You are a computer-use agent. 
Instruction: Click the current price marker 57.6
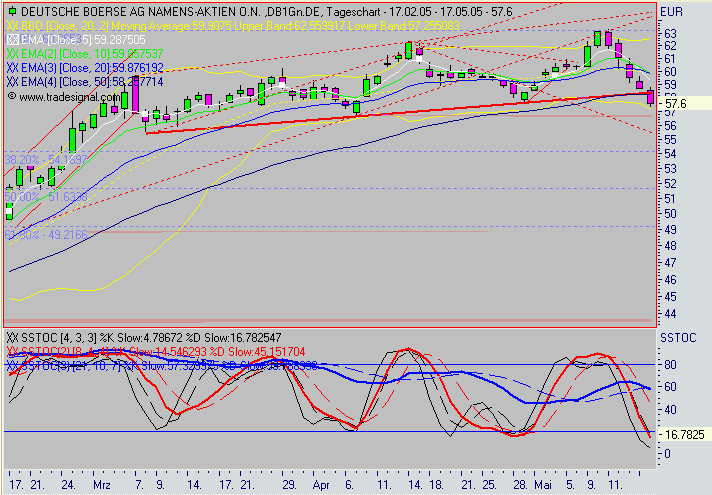(676, 104)
